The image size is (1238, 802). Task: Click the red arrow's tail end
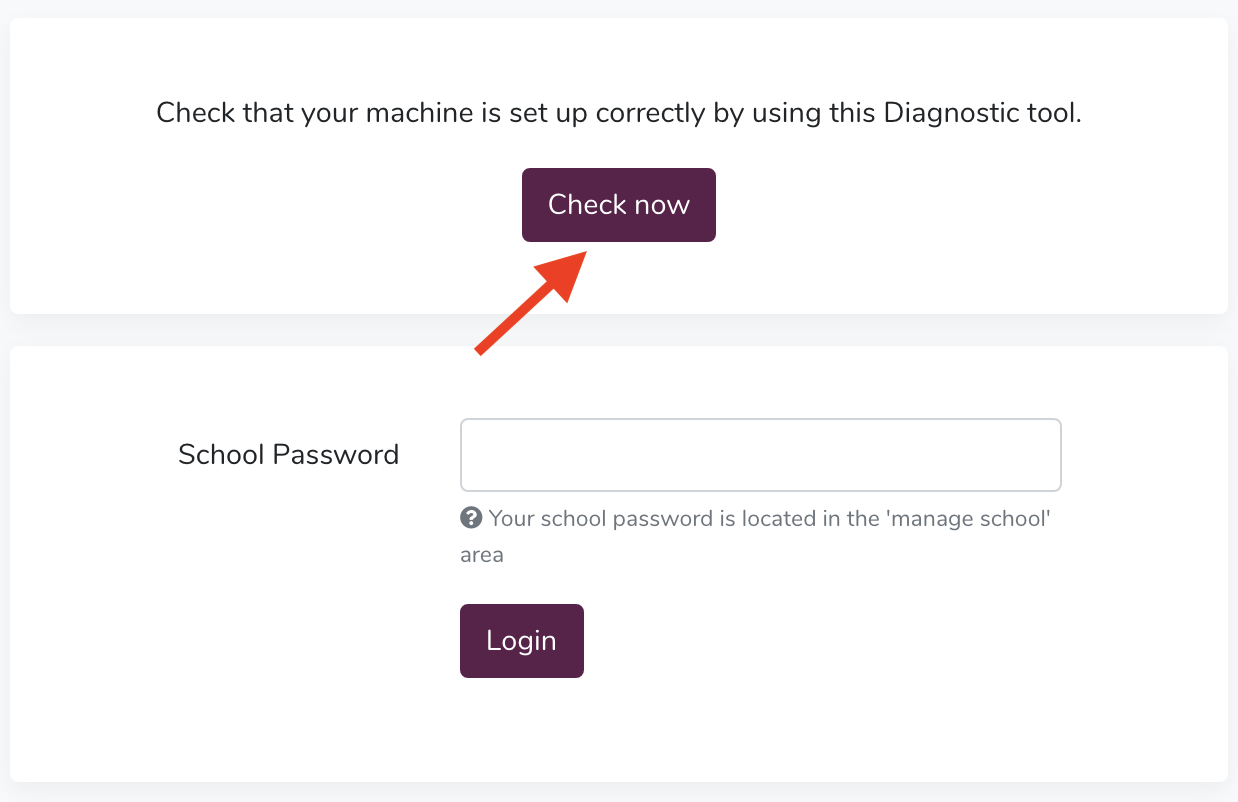click(481, 349)
